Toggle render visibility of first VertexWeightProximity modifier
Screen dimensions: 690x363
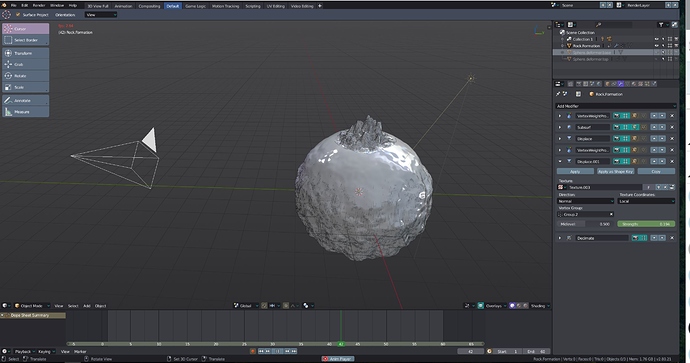(x=617, y=116)
